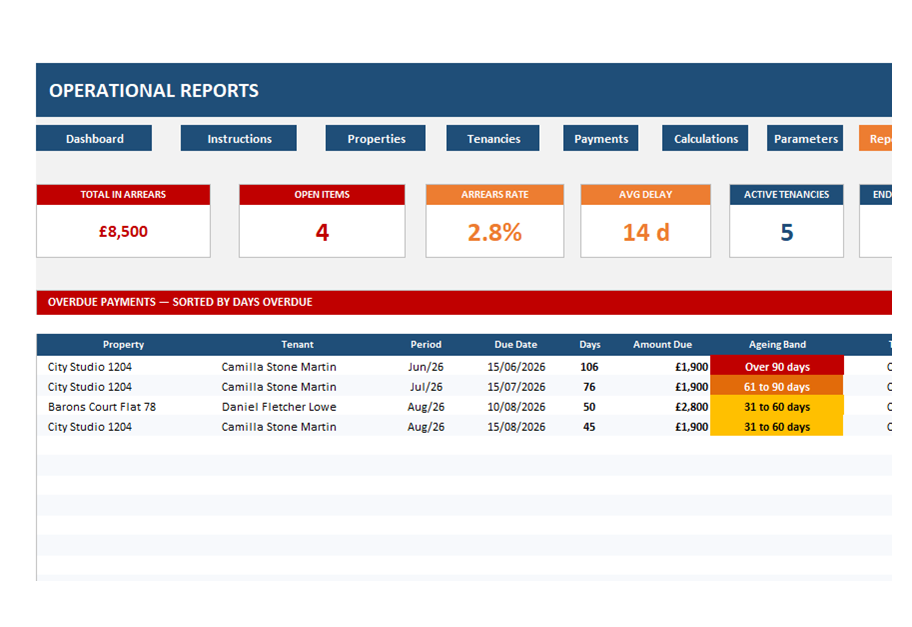This screenshot has height=627, width=912.
Task: Click the £2,800 amount due cell
Action: click(x=692, y=407)
